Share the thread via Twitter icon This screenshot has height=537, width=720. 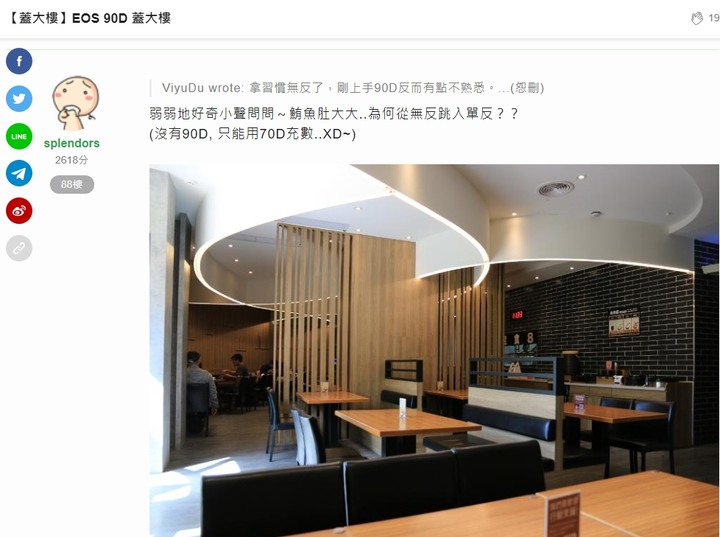[x=19, y=99]
